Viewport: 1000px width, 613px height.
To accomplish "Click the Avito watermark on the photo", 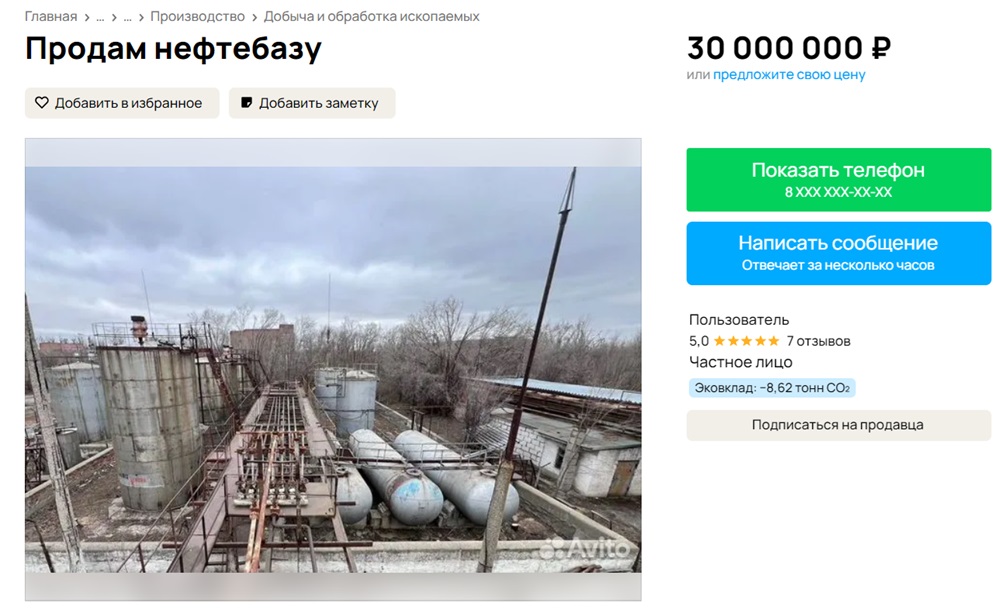I will point(586,548).
